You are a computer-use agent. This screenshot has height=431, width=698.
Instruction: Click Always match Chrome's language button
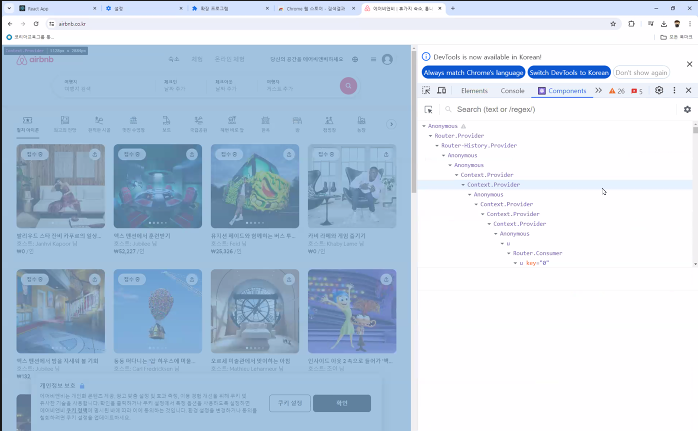474,73
